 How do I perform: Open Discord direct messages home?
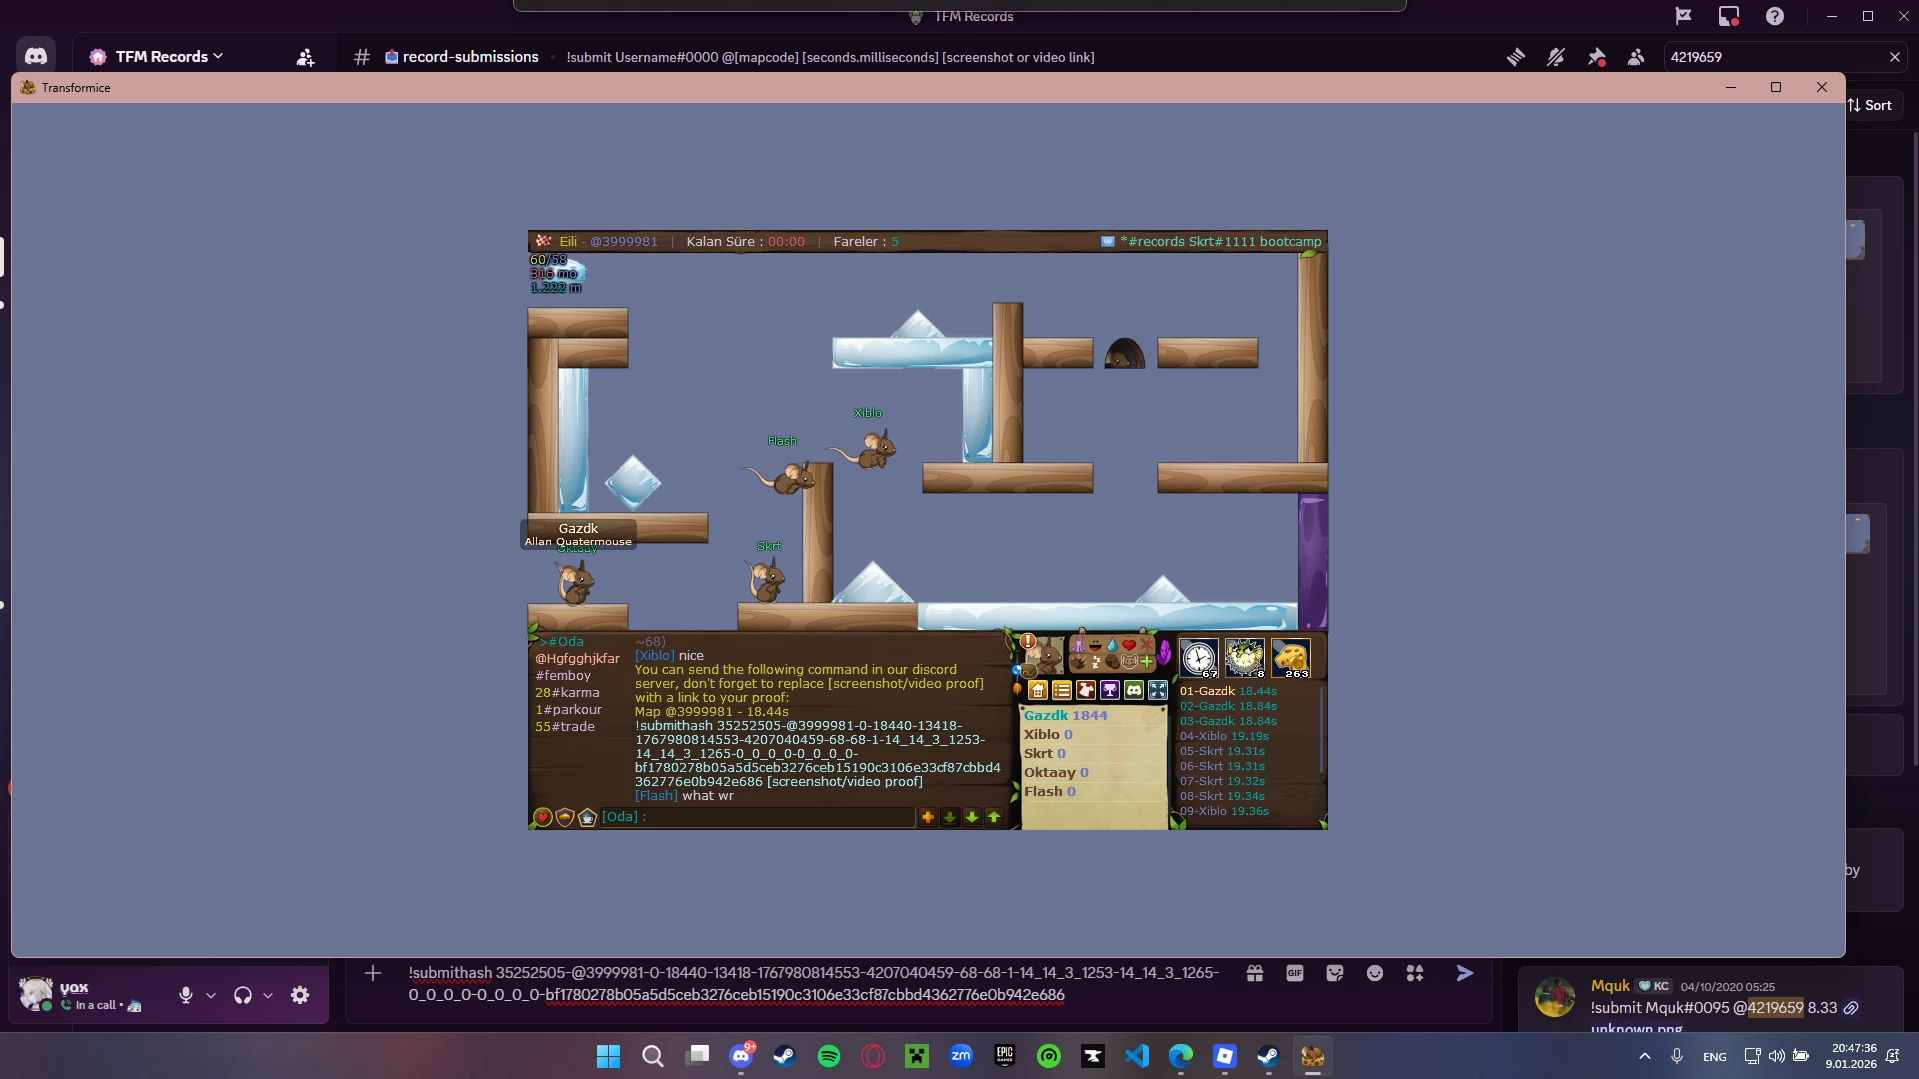36,57
